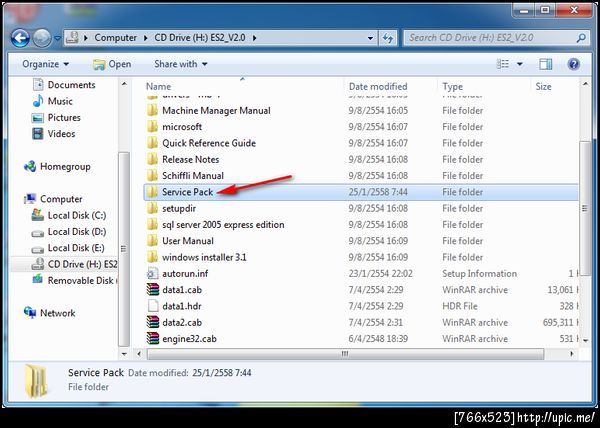
Task: Select the autorun.inf file icon
Action: pos(152,273)
